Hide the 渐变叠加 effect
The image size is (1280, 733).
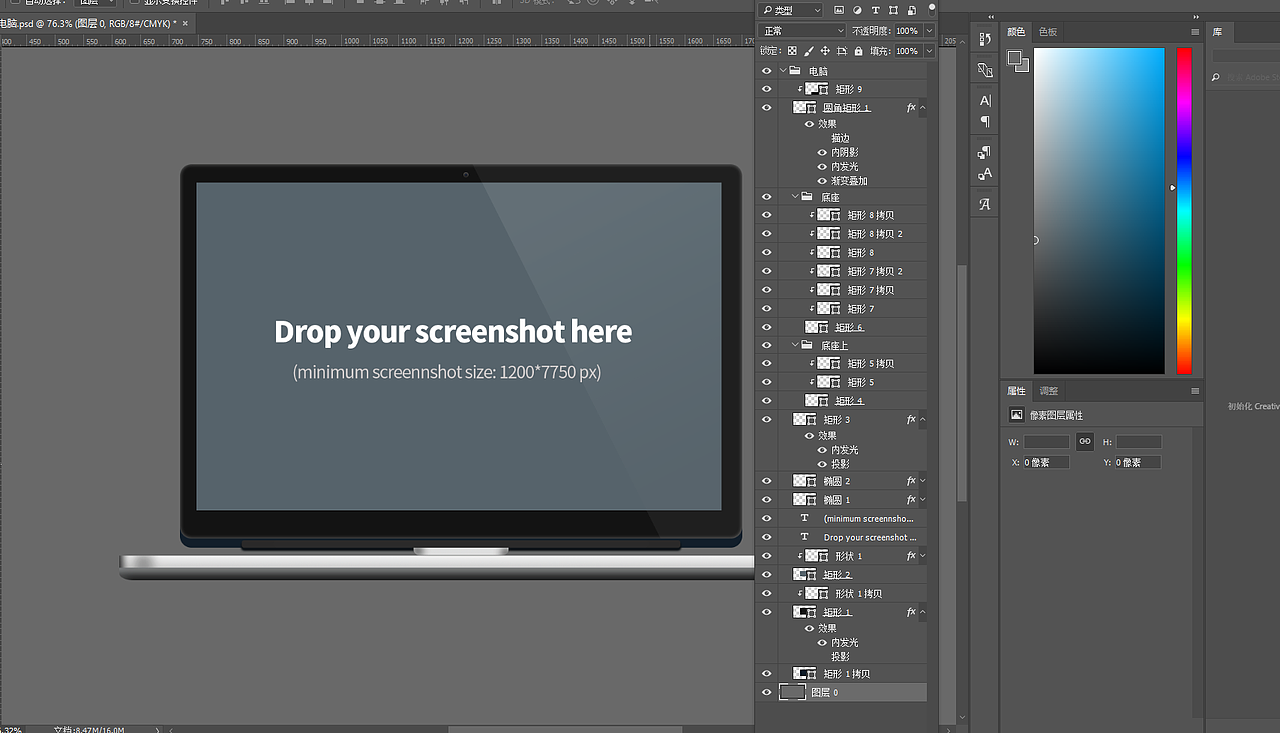click(x=823, y=181)
